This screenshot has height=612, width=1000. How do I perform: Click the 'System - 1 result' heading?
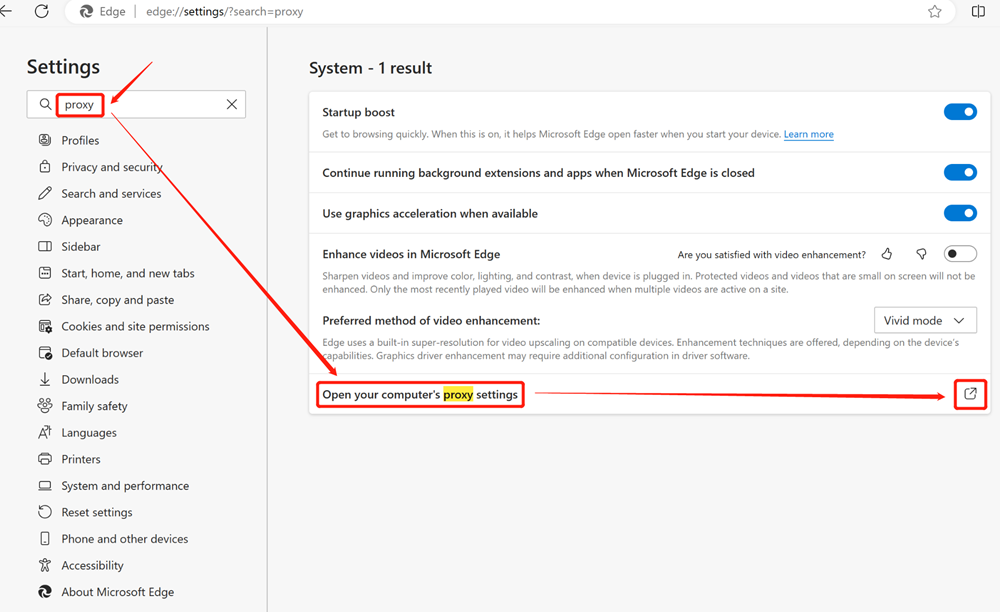coord(371,68)
